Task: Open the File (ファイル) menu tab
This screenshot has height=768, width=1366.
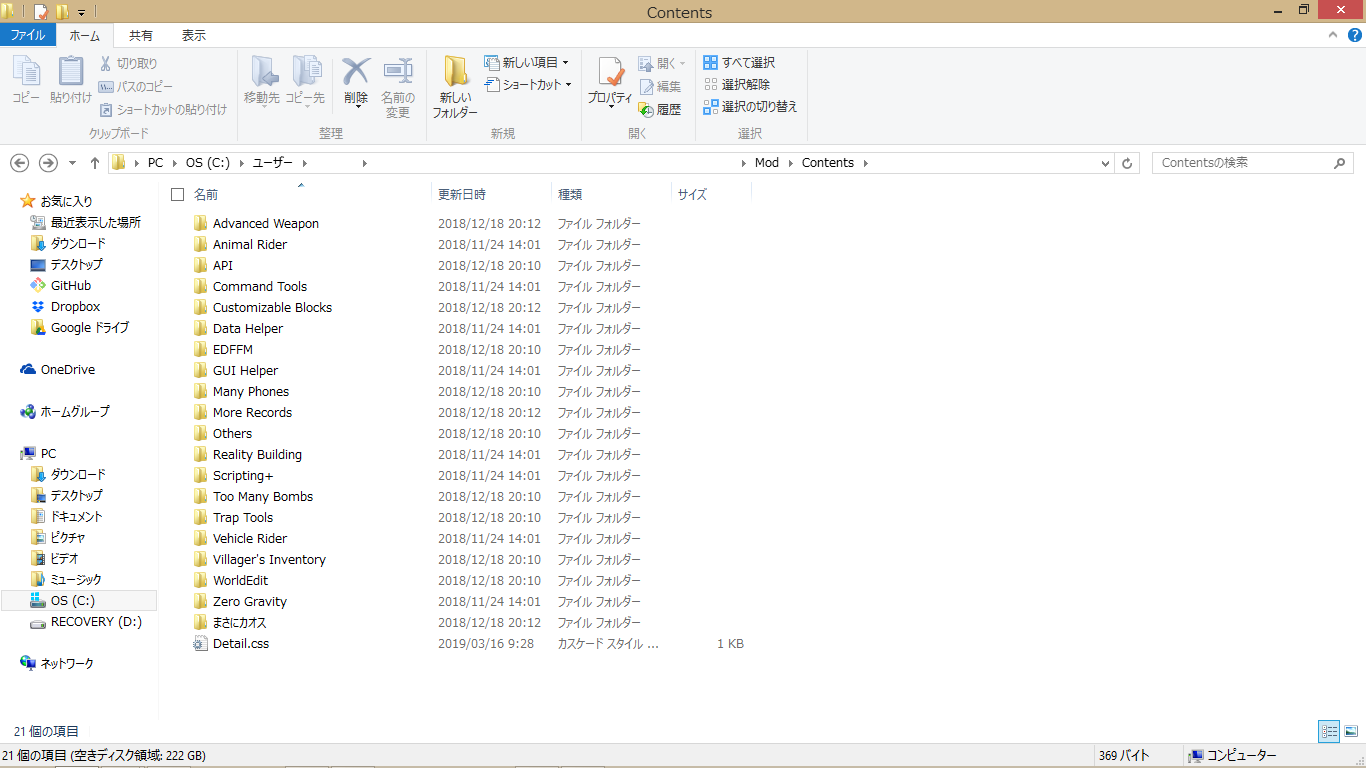Action: 27,35
